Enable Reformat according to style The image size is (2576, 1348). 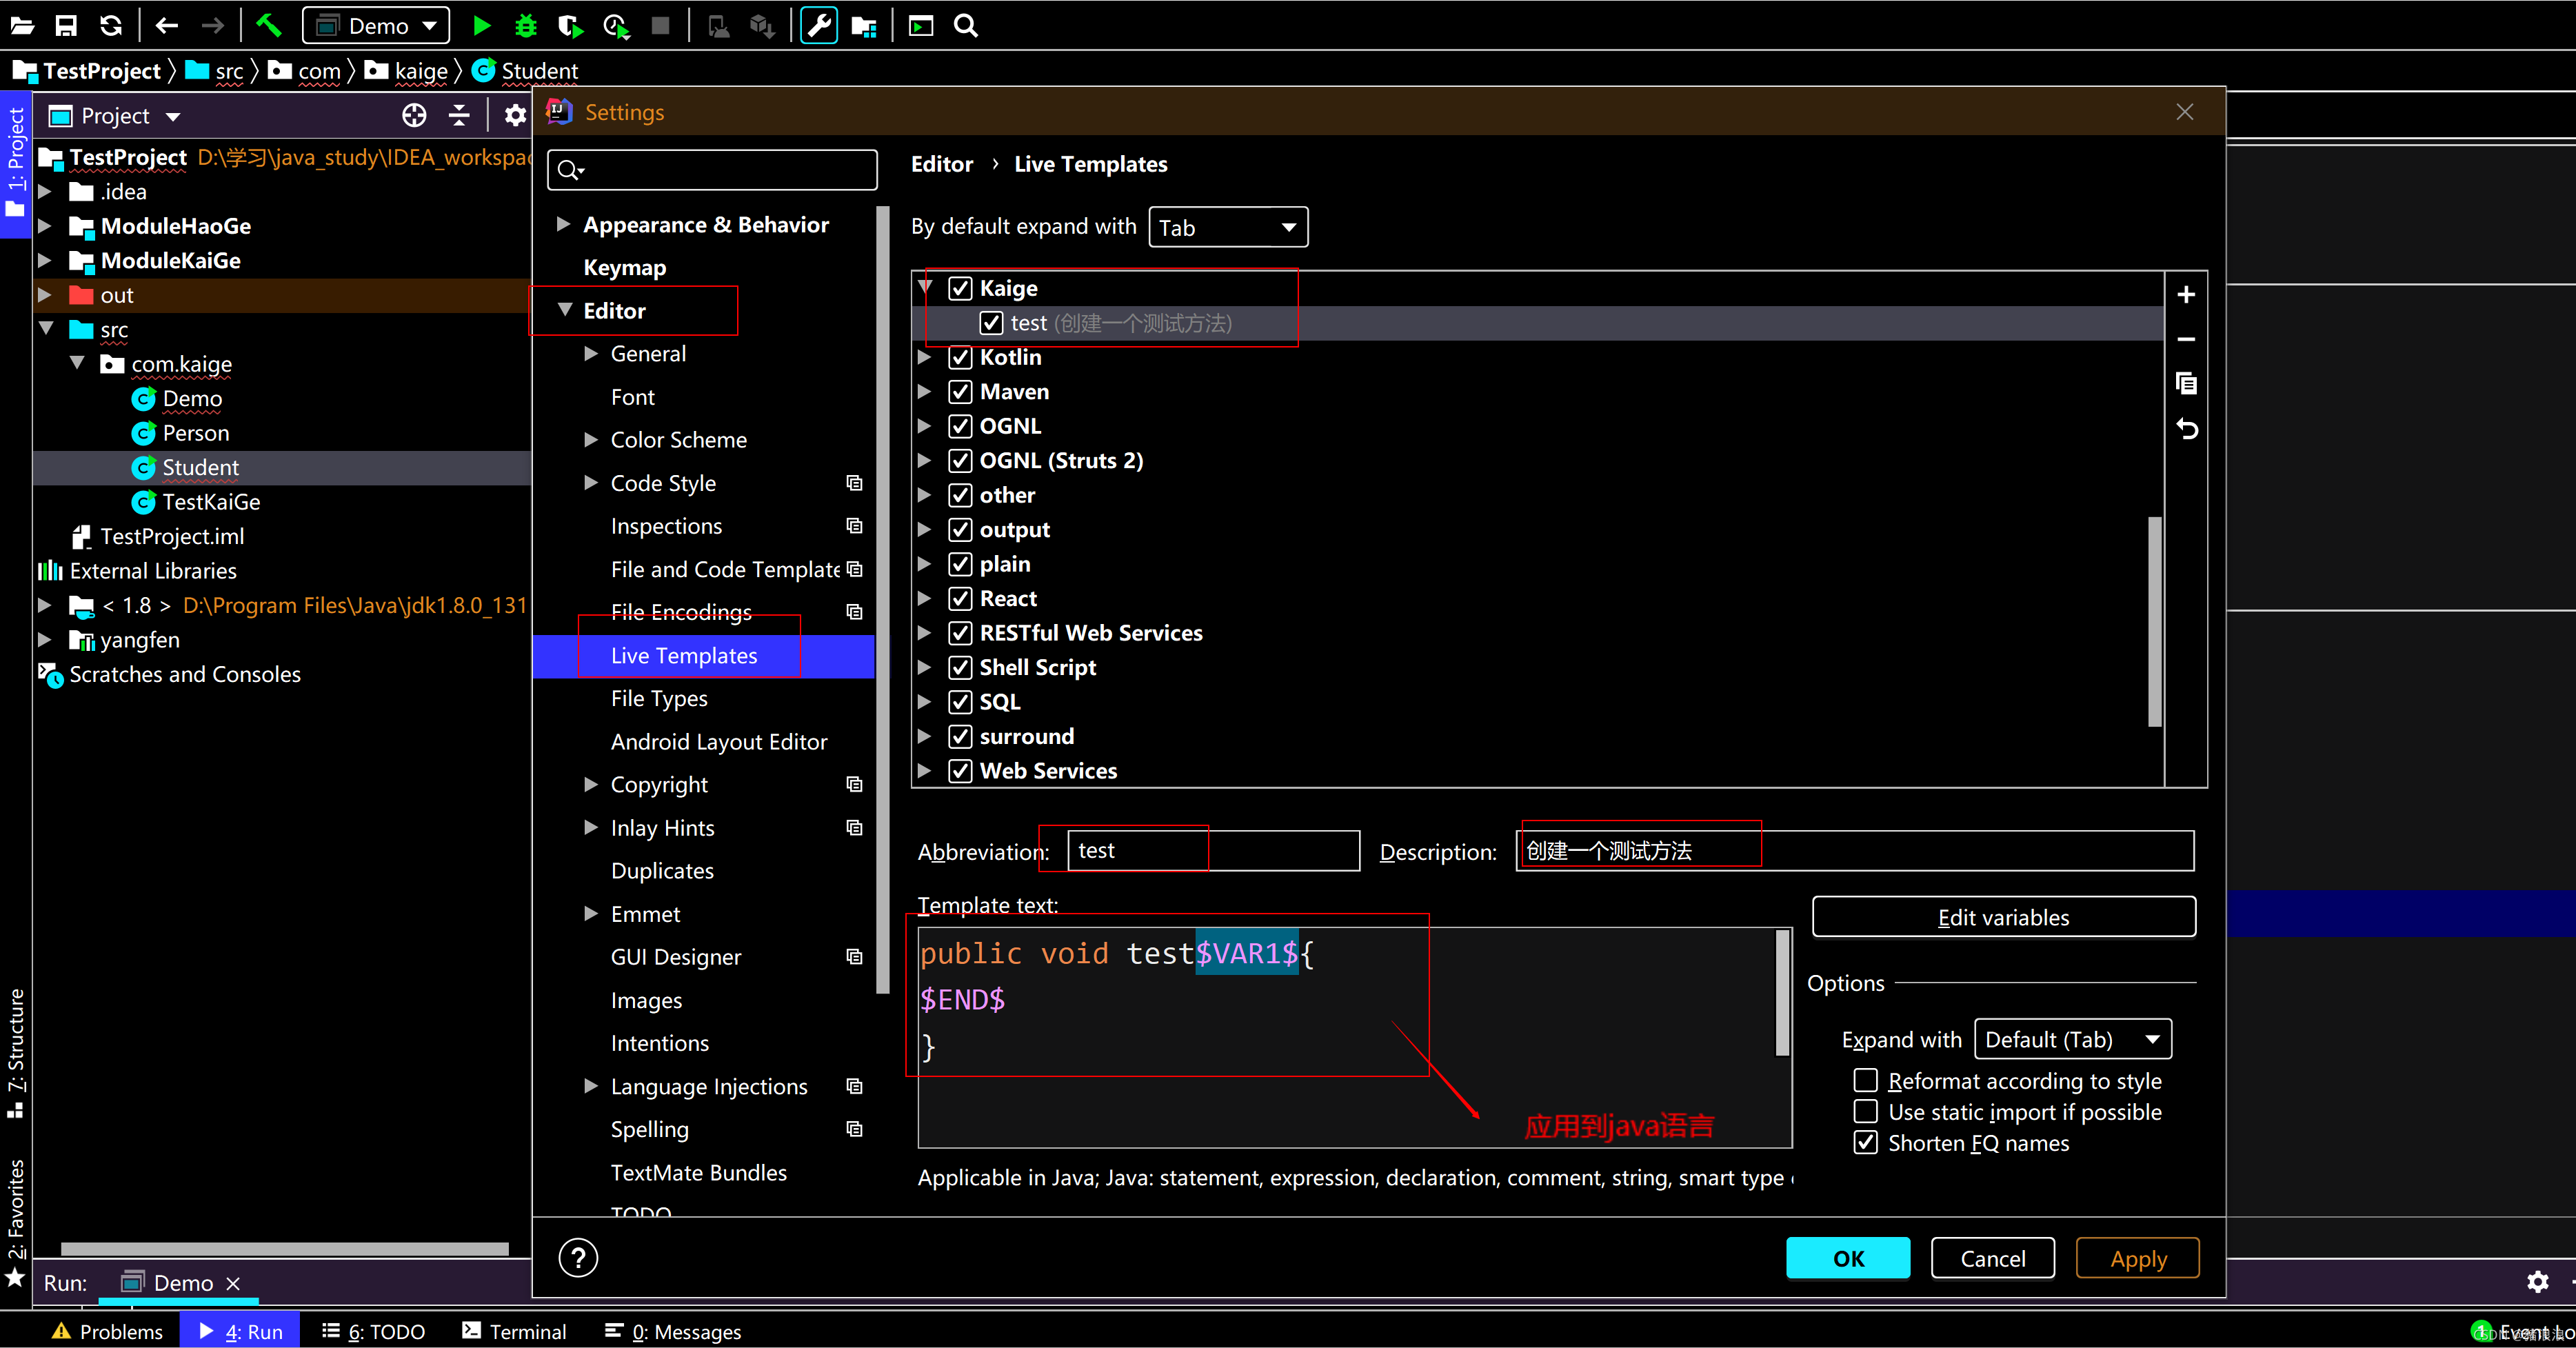pos(1865,1081)
